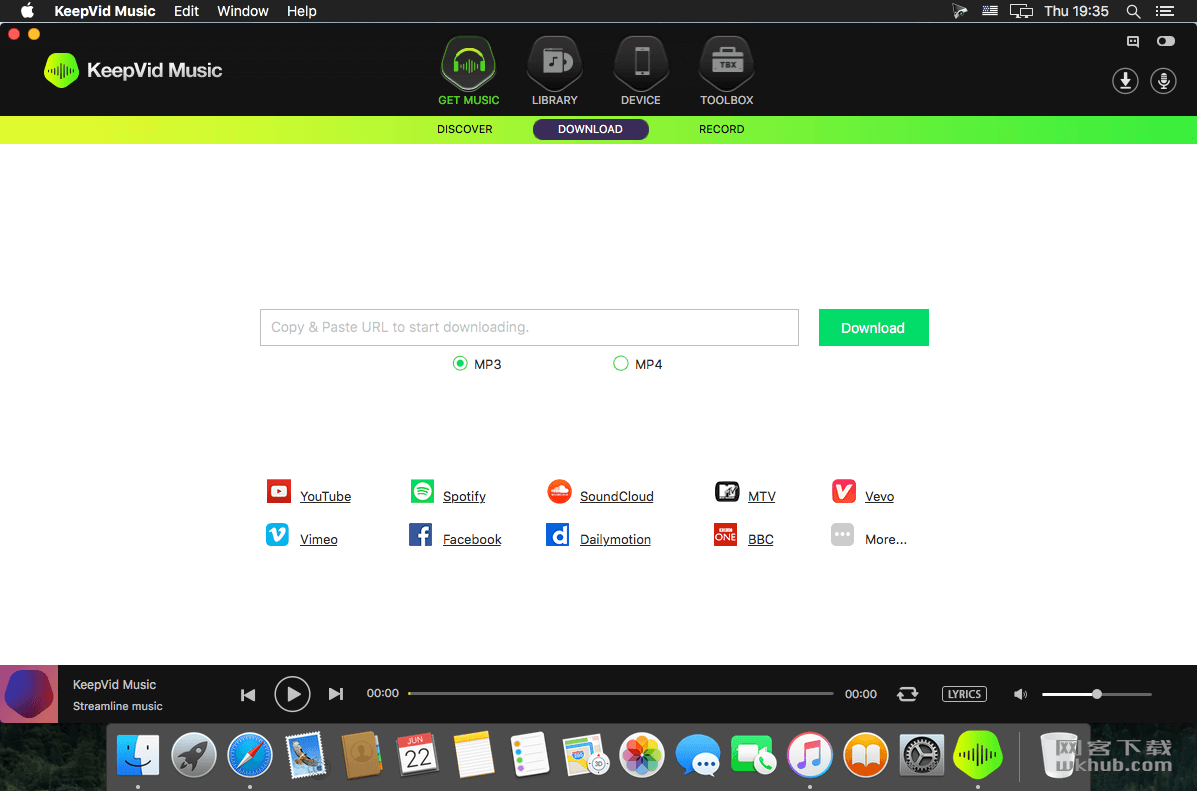Viewport: 1197px width, 791px height.
Task: Click the Vevo icon
Action: click(x=844, y=491)
